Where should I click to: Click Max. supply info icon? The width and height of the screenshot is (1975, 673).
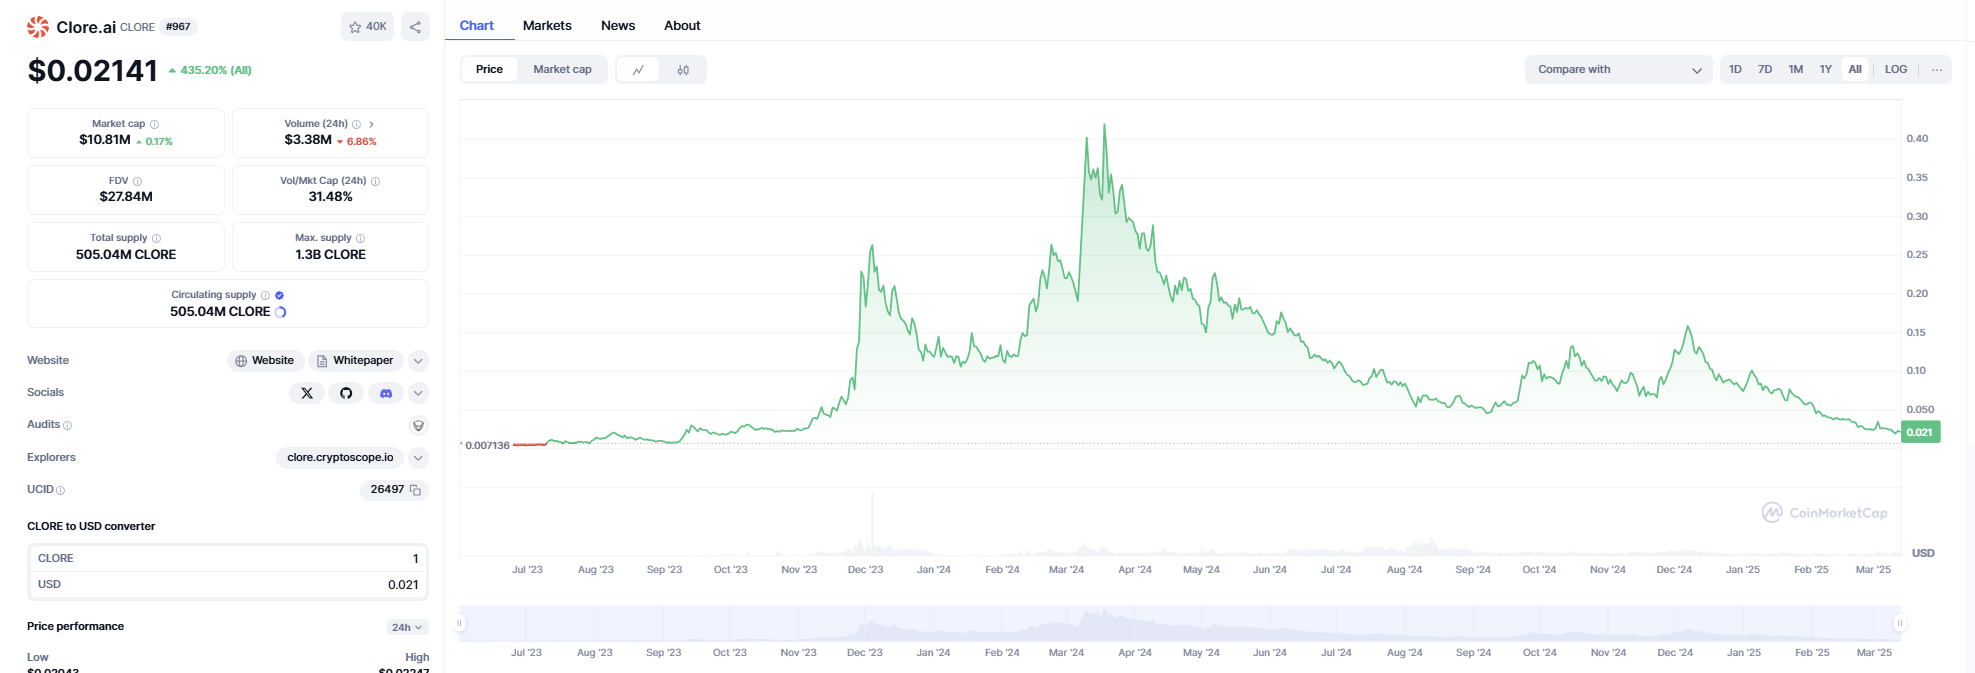point(360,238)
